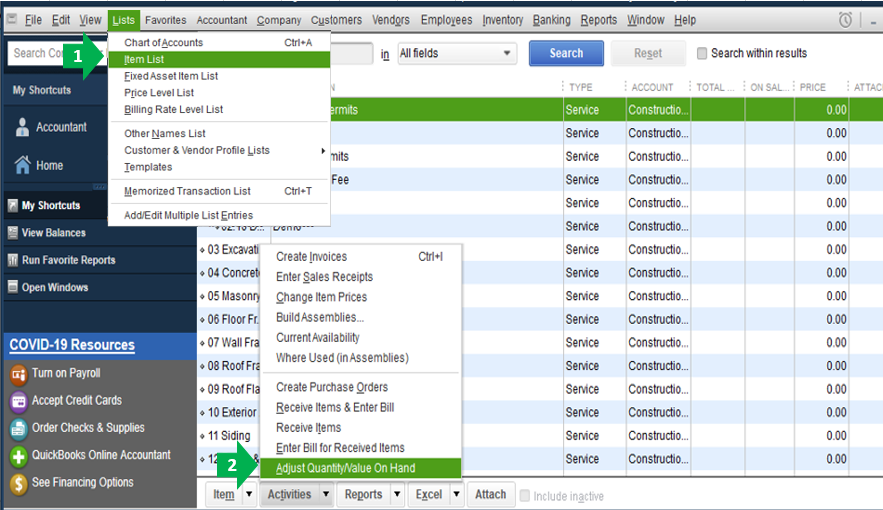883x510 pixels.
Task: Choose Enter Bill for Received Items
Action: (x=361, y=448)
